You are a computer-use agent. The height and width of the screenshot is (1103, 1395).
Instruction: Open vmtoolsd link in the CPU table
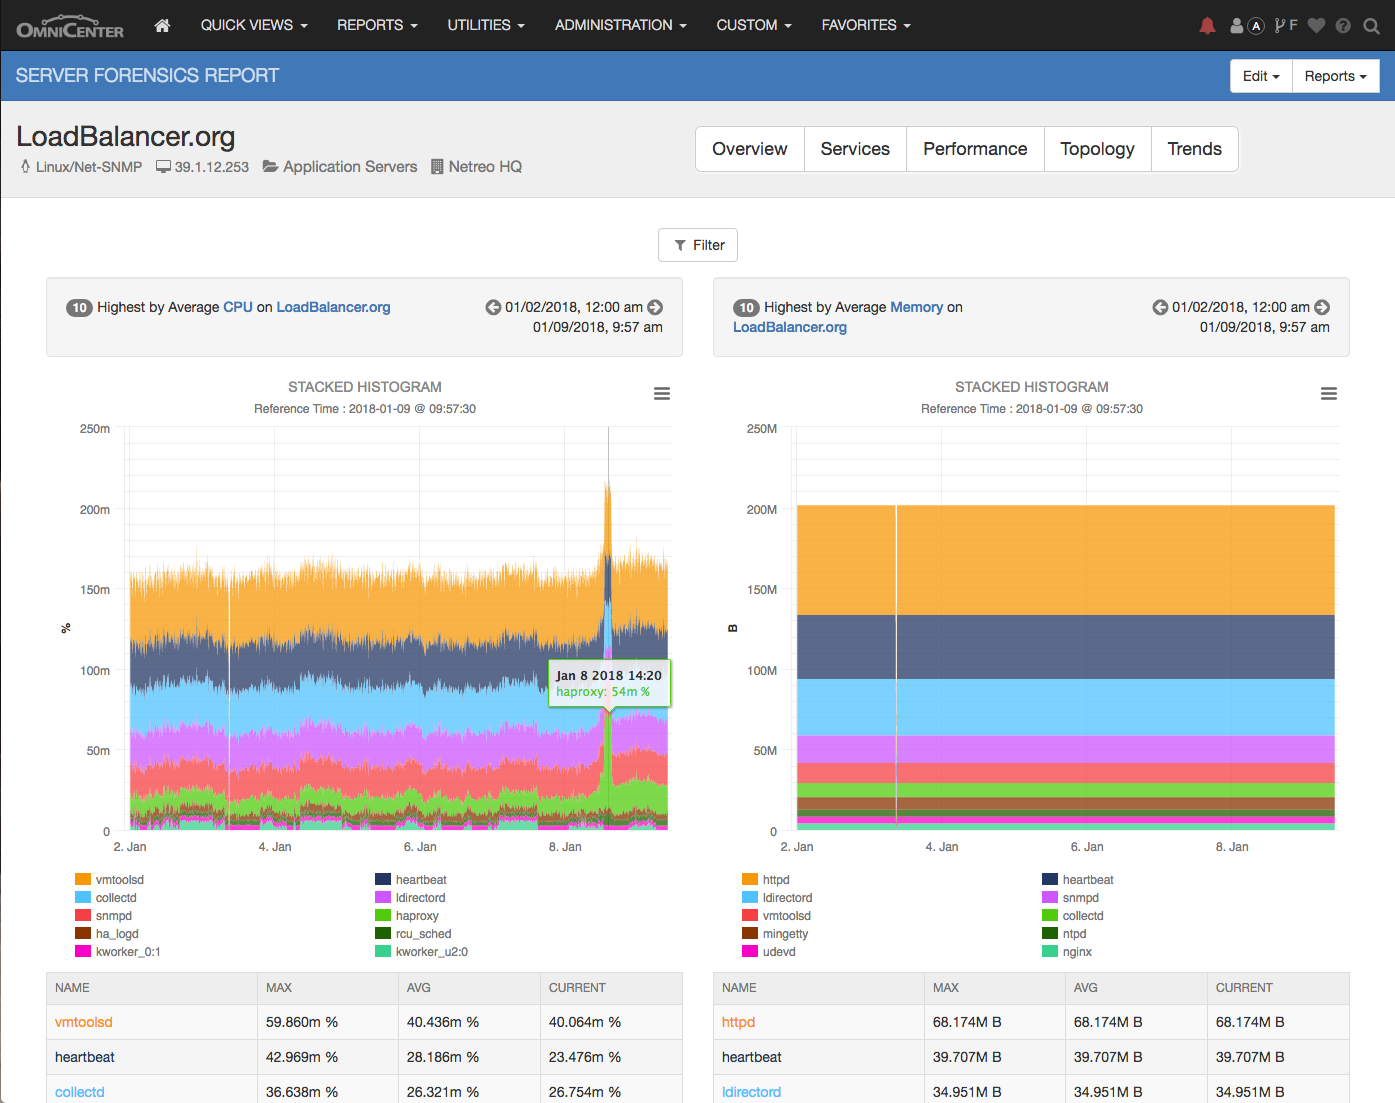click(x=84, y=1022)
